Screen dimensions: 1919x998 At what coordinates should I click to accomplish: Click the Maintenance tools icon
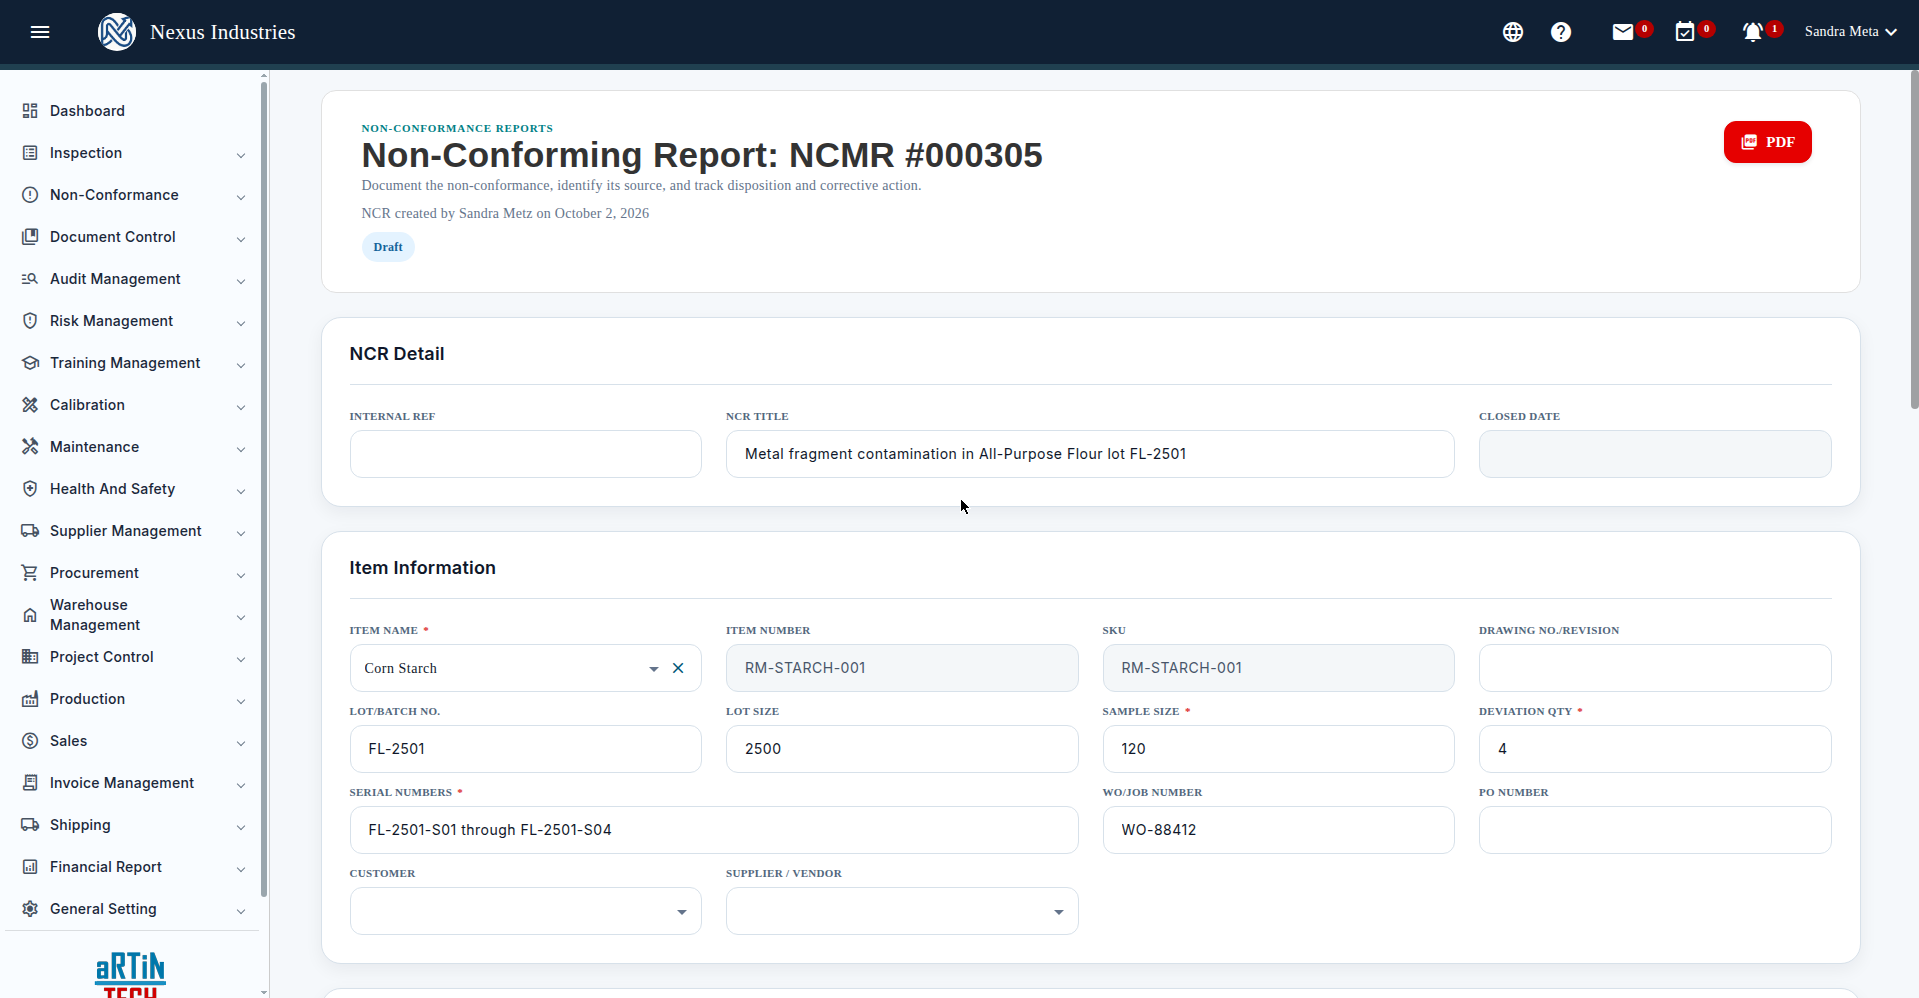[x=30, y=447]
